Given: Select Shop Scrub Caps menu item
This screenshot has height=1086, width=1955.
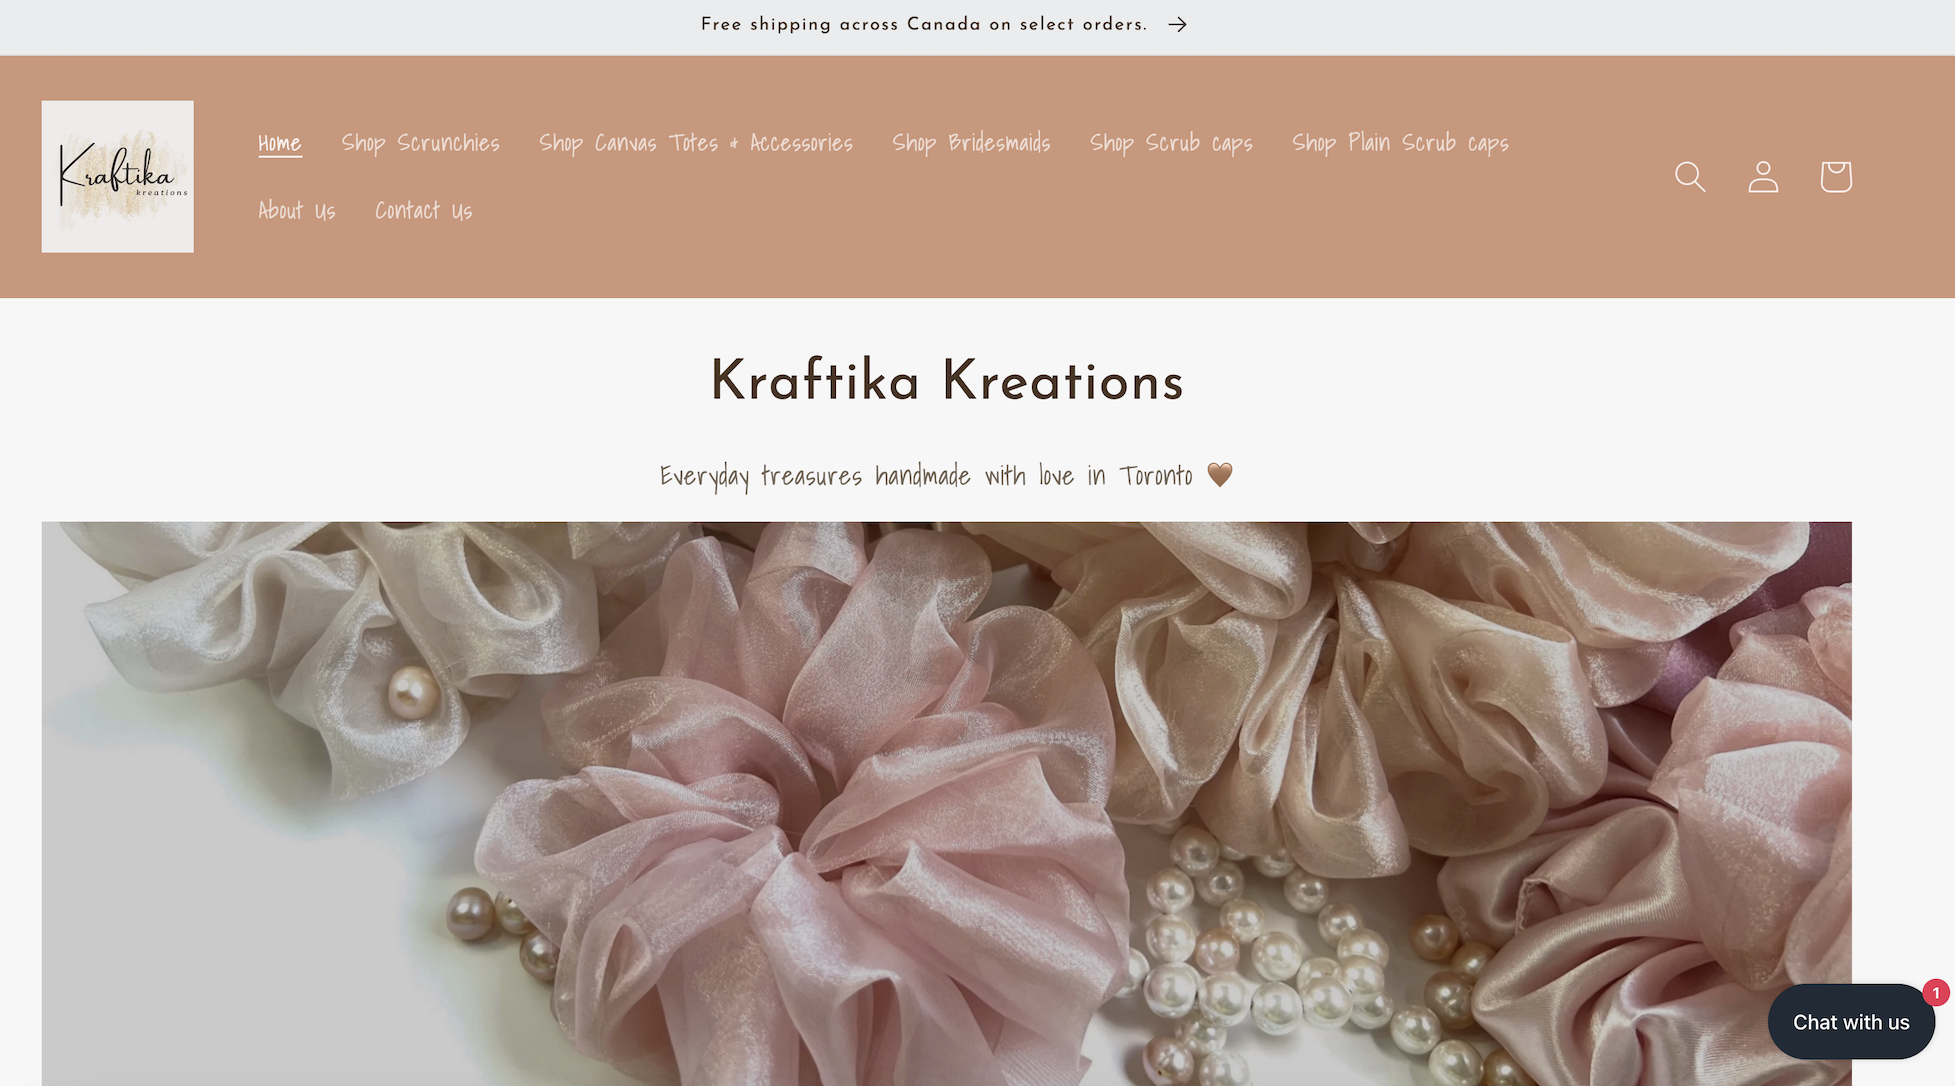Looking at the screenshot, I should pyautogui.click(x=1171, y=143).
